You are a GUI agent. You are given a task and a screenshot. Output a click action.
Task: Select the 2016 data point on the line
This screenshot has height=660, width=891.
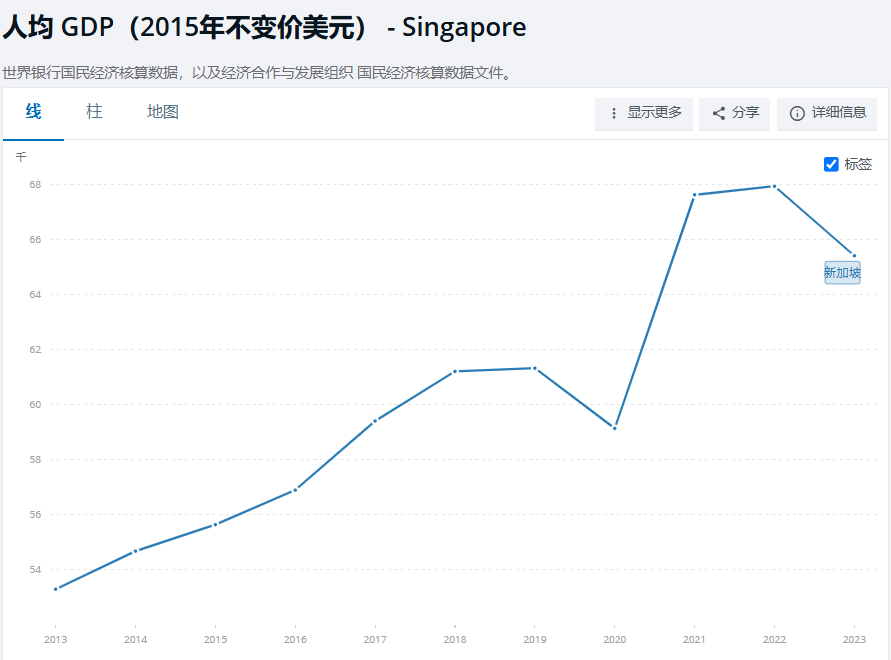pyautogui.click(x=295, y=489)
